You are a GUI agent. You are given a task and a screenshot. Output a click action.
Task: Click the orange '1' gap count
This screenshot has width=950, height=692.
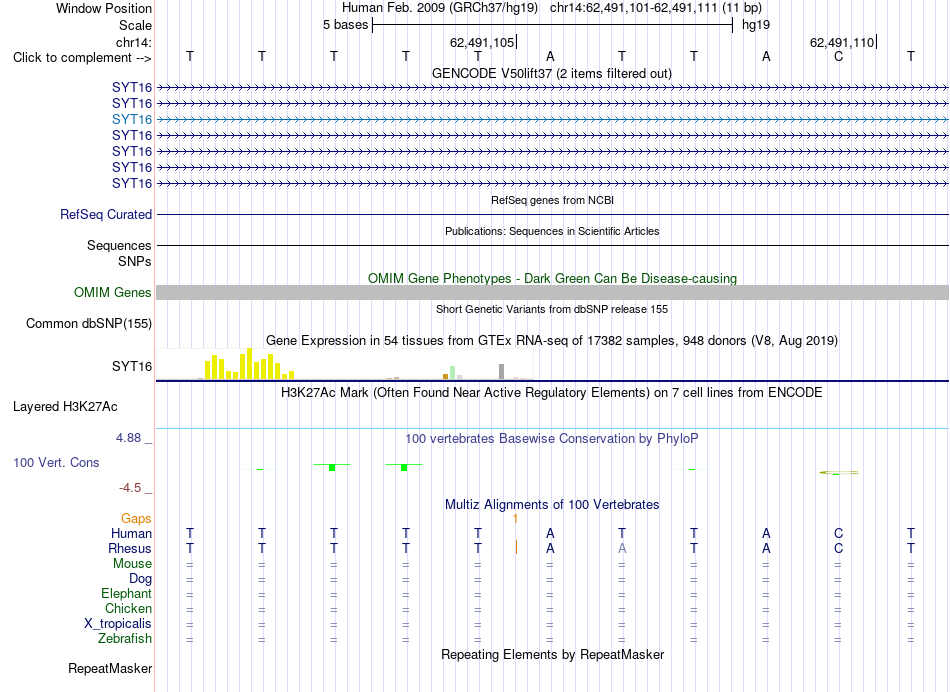pos(515,519)
